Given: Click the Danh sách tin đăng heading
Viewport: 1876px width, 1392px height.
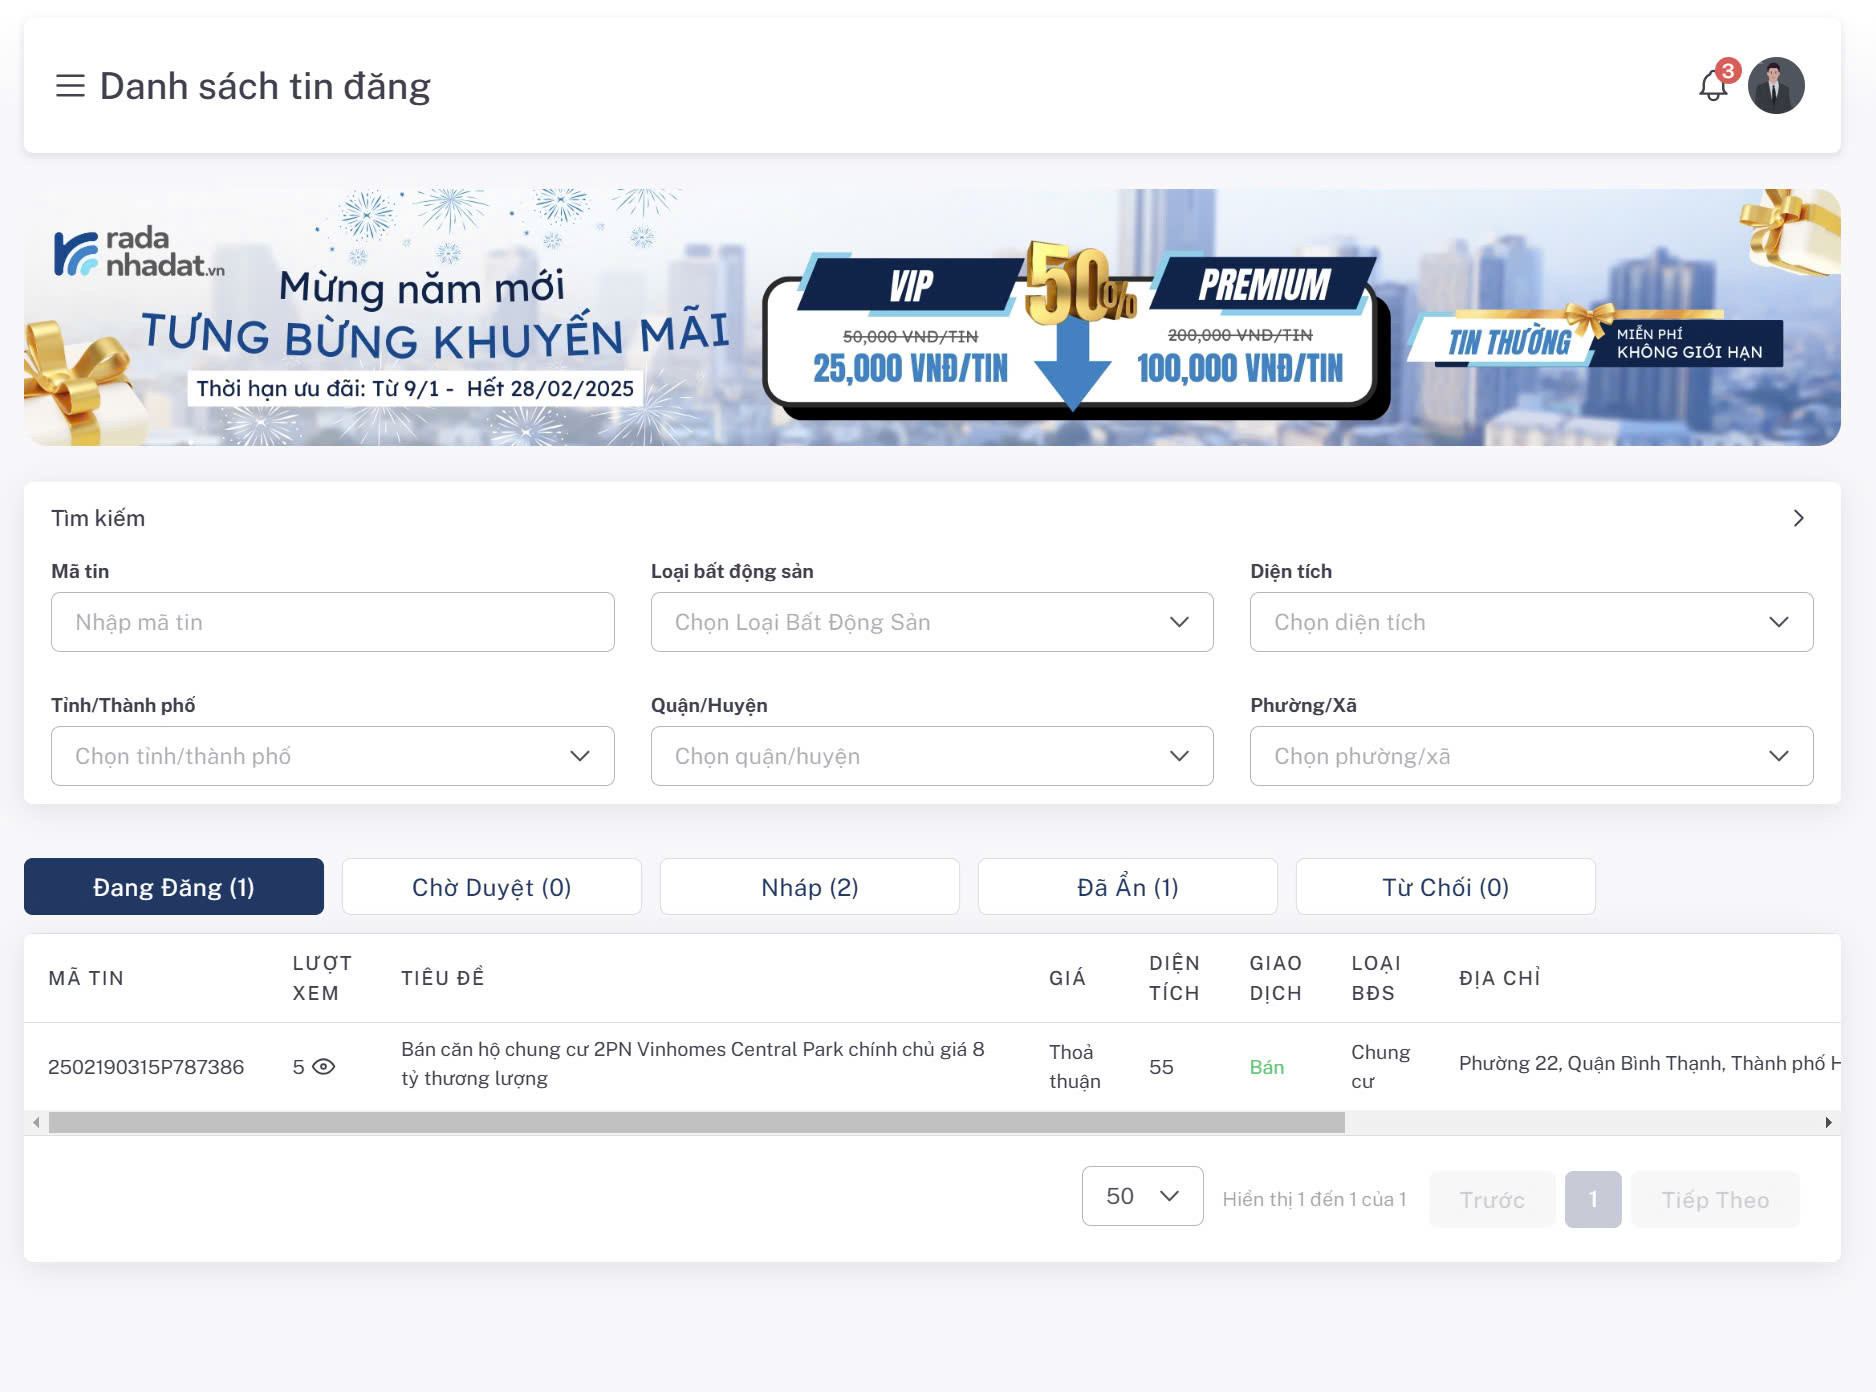Looking at the screenshot, I should pyautogui.click(x=265, y=86).
